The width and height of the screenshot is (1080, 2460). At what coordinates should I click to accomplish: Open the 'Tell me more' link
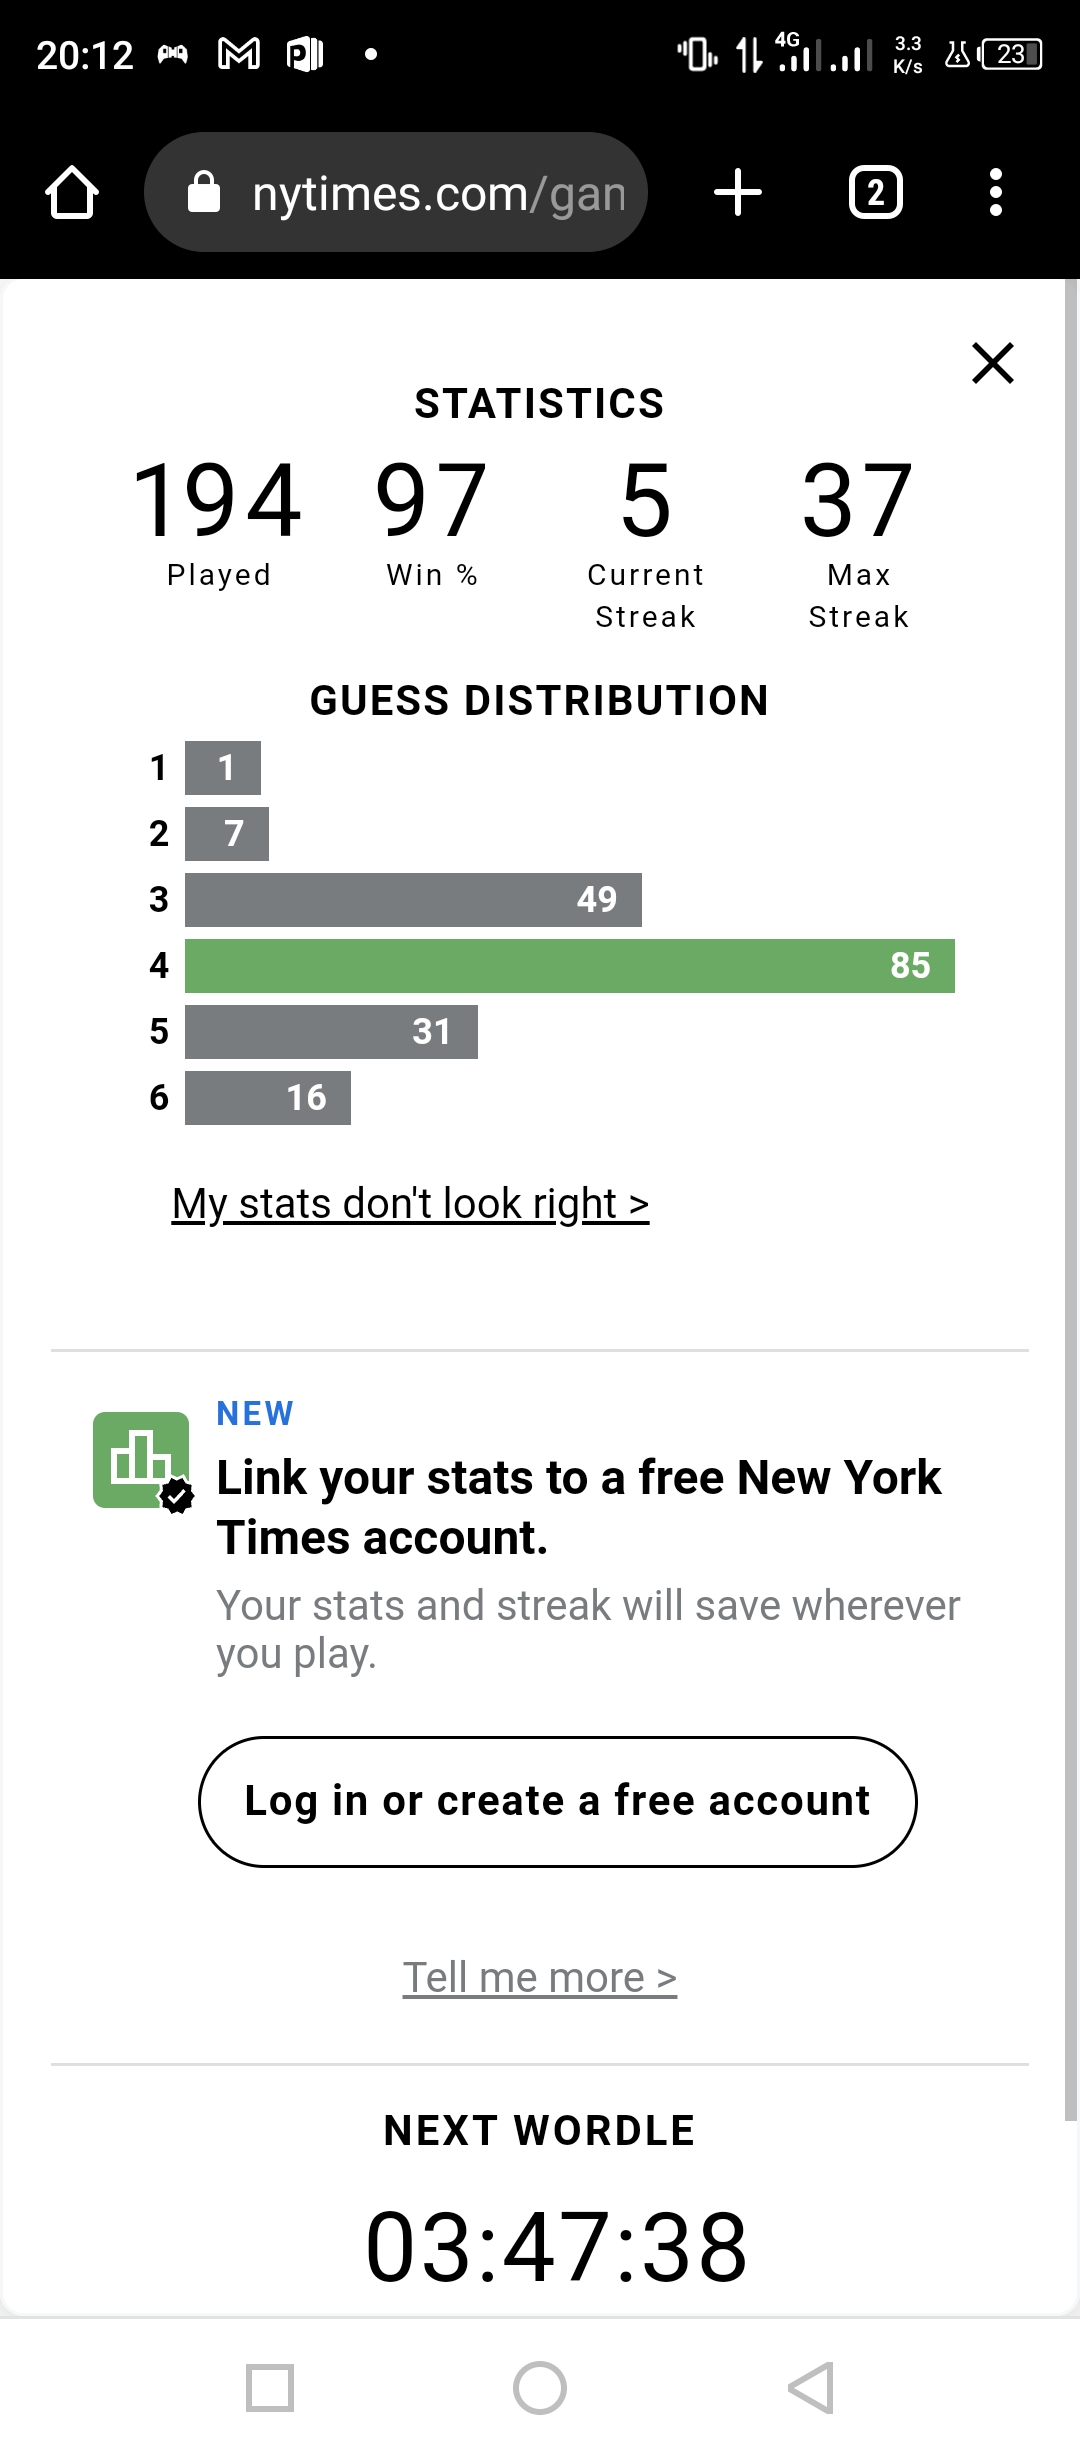coord(540,1977)
